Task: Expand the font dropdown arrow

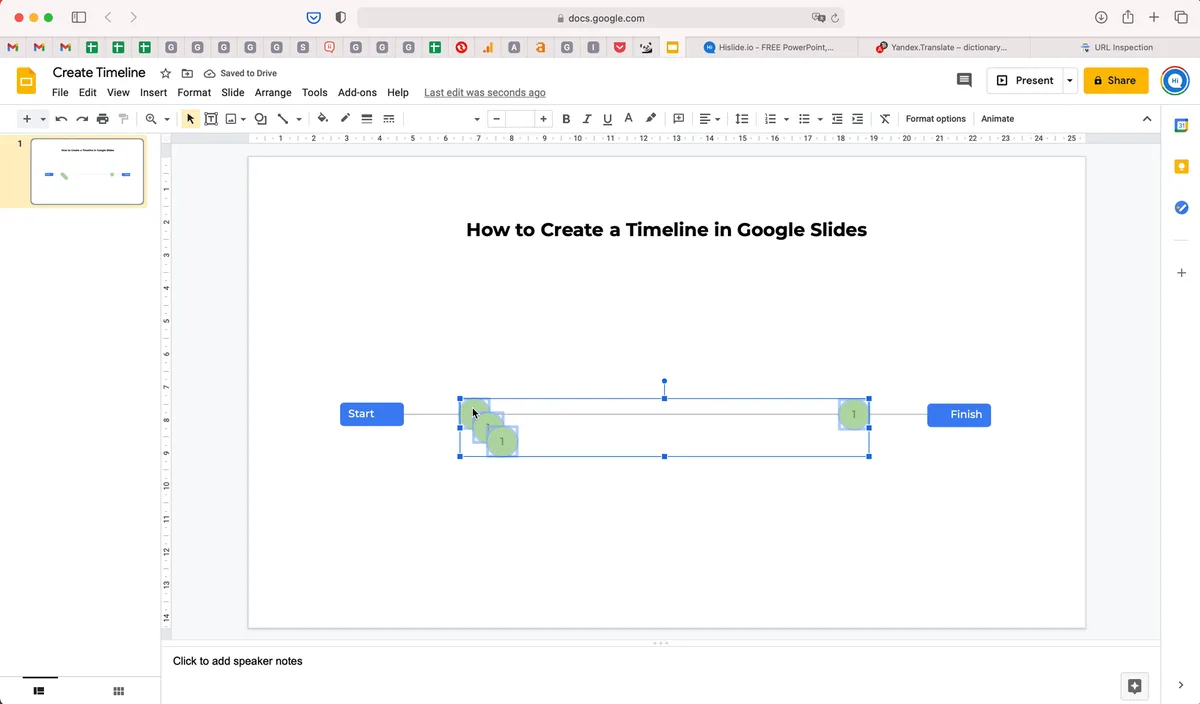Action: (477, 119)
